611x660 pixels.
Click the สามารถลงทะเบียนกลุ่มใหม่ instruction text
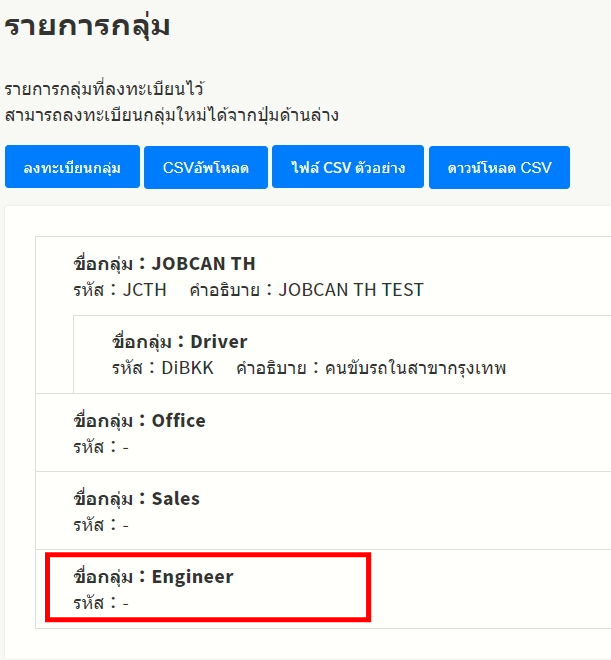171,114
